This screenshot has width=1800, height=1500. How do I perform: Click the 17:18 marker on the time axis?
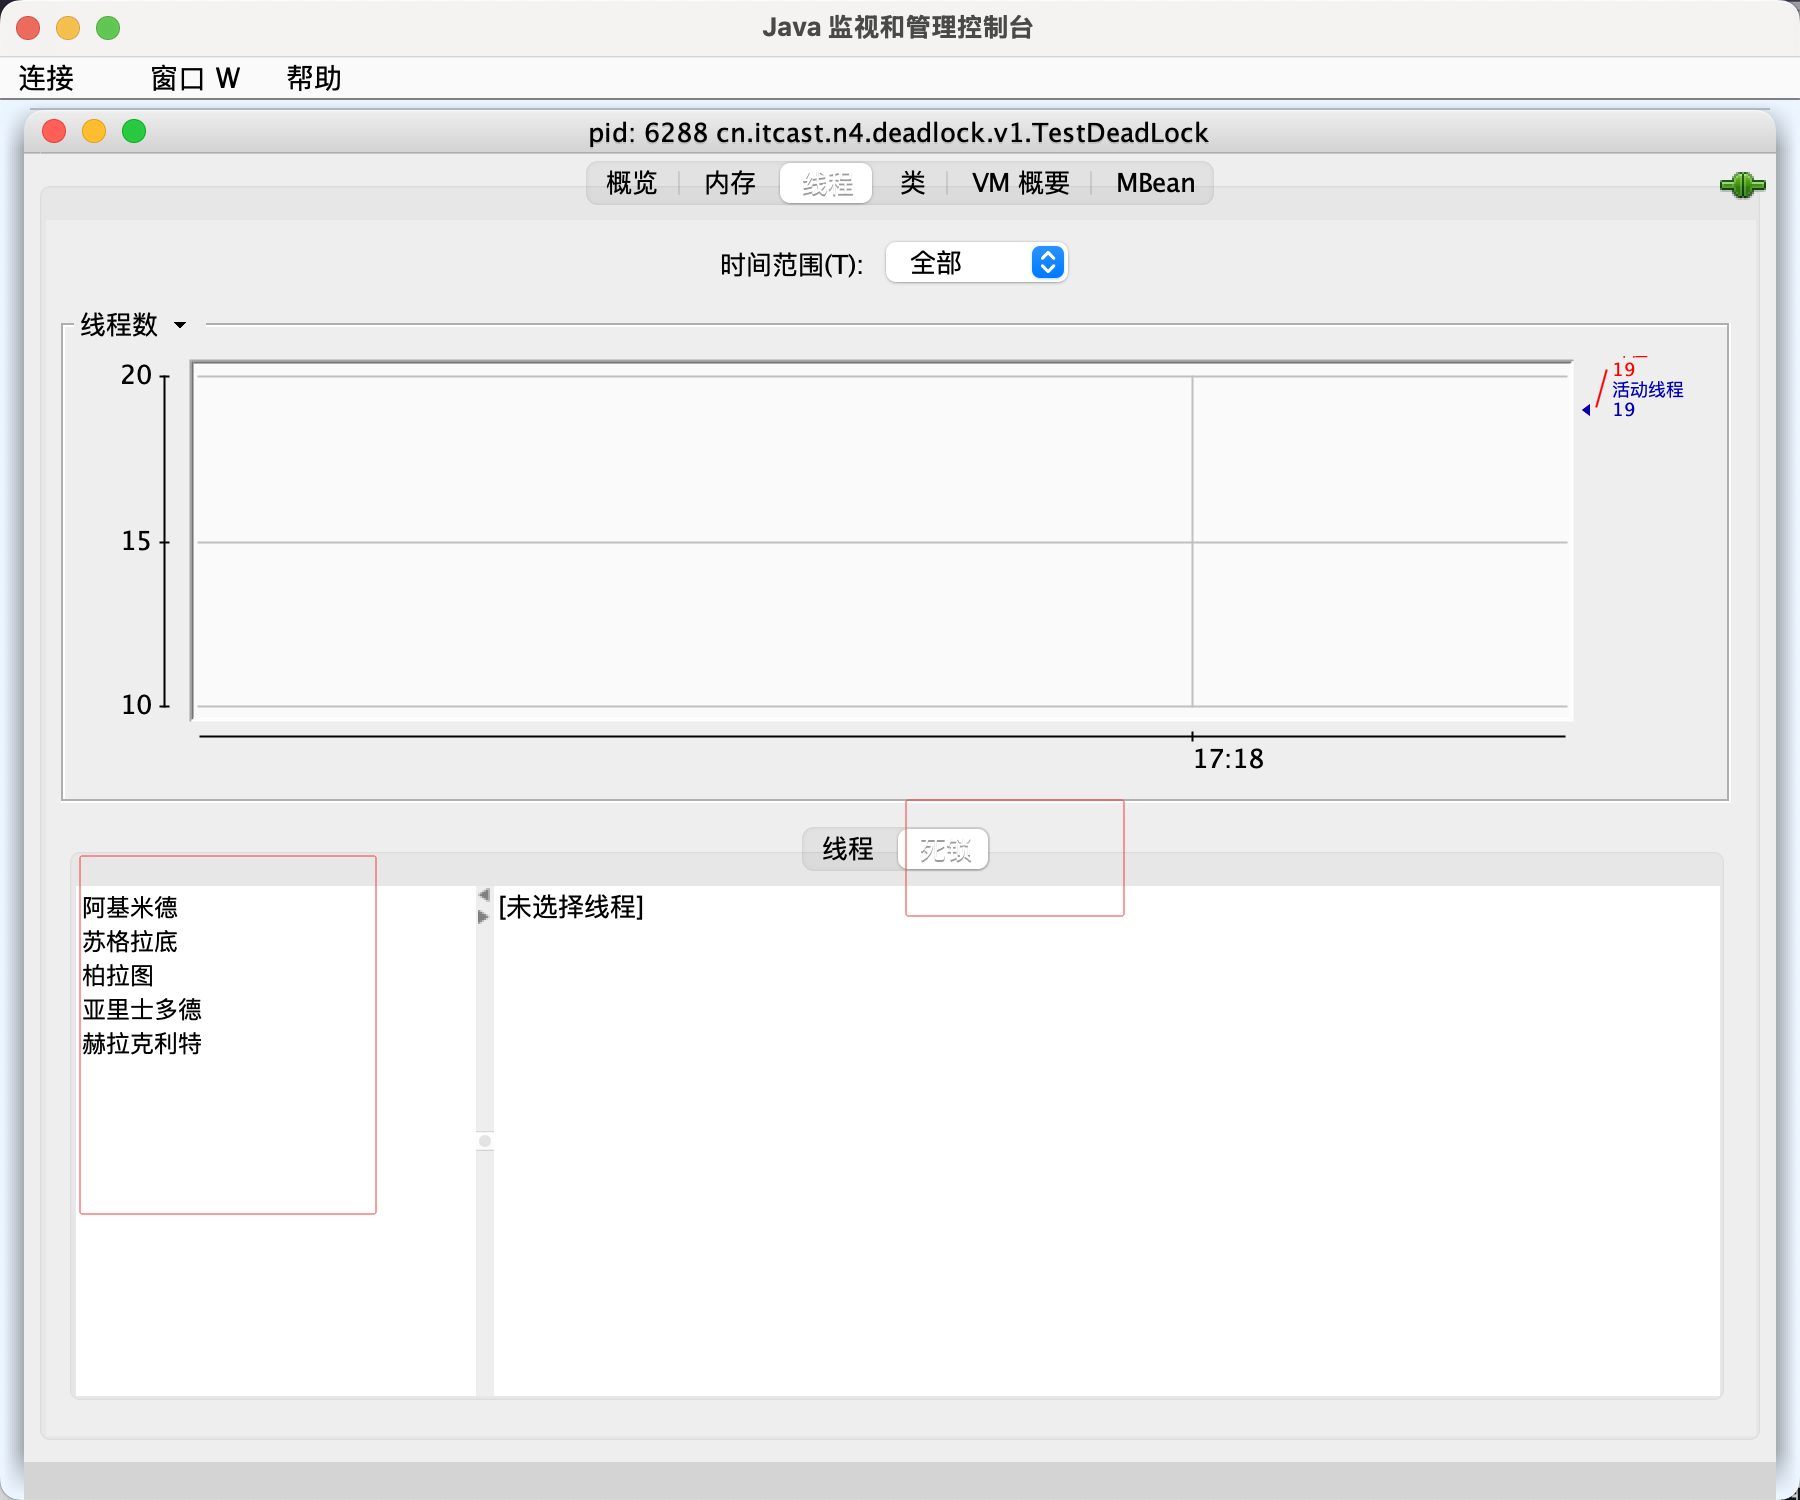tap(1227, 759)
